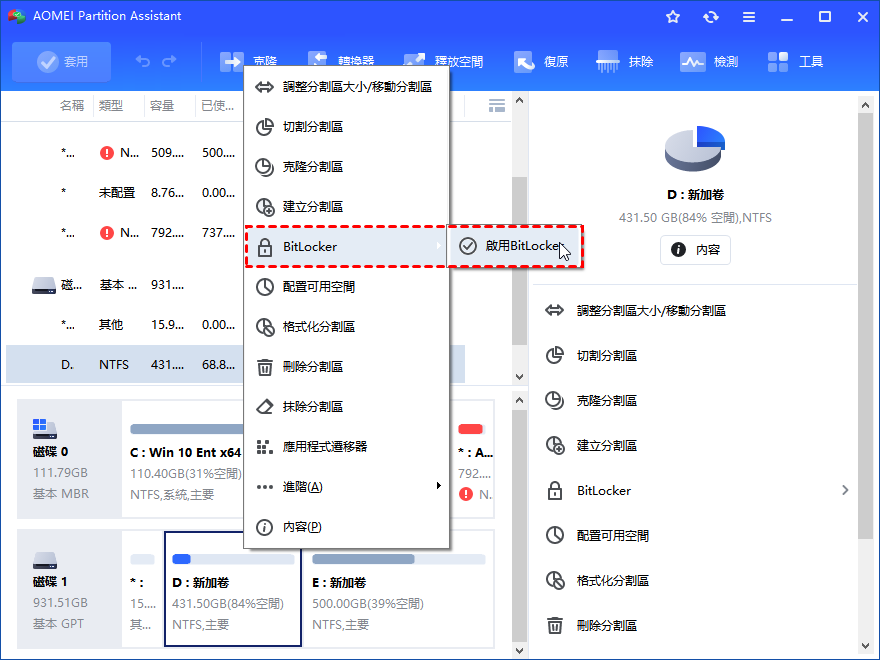
Task: Expand the Advanced (進階) submenu arrow
Action: (x=439, y=486)
